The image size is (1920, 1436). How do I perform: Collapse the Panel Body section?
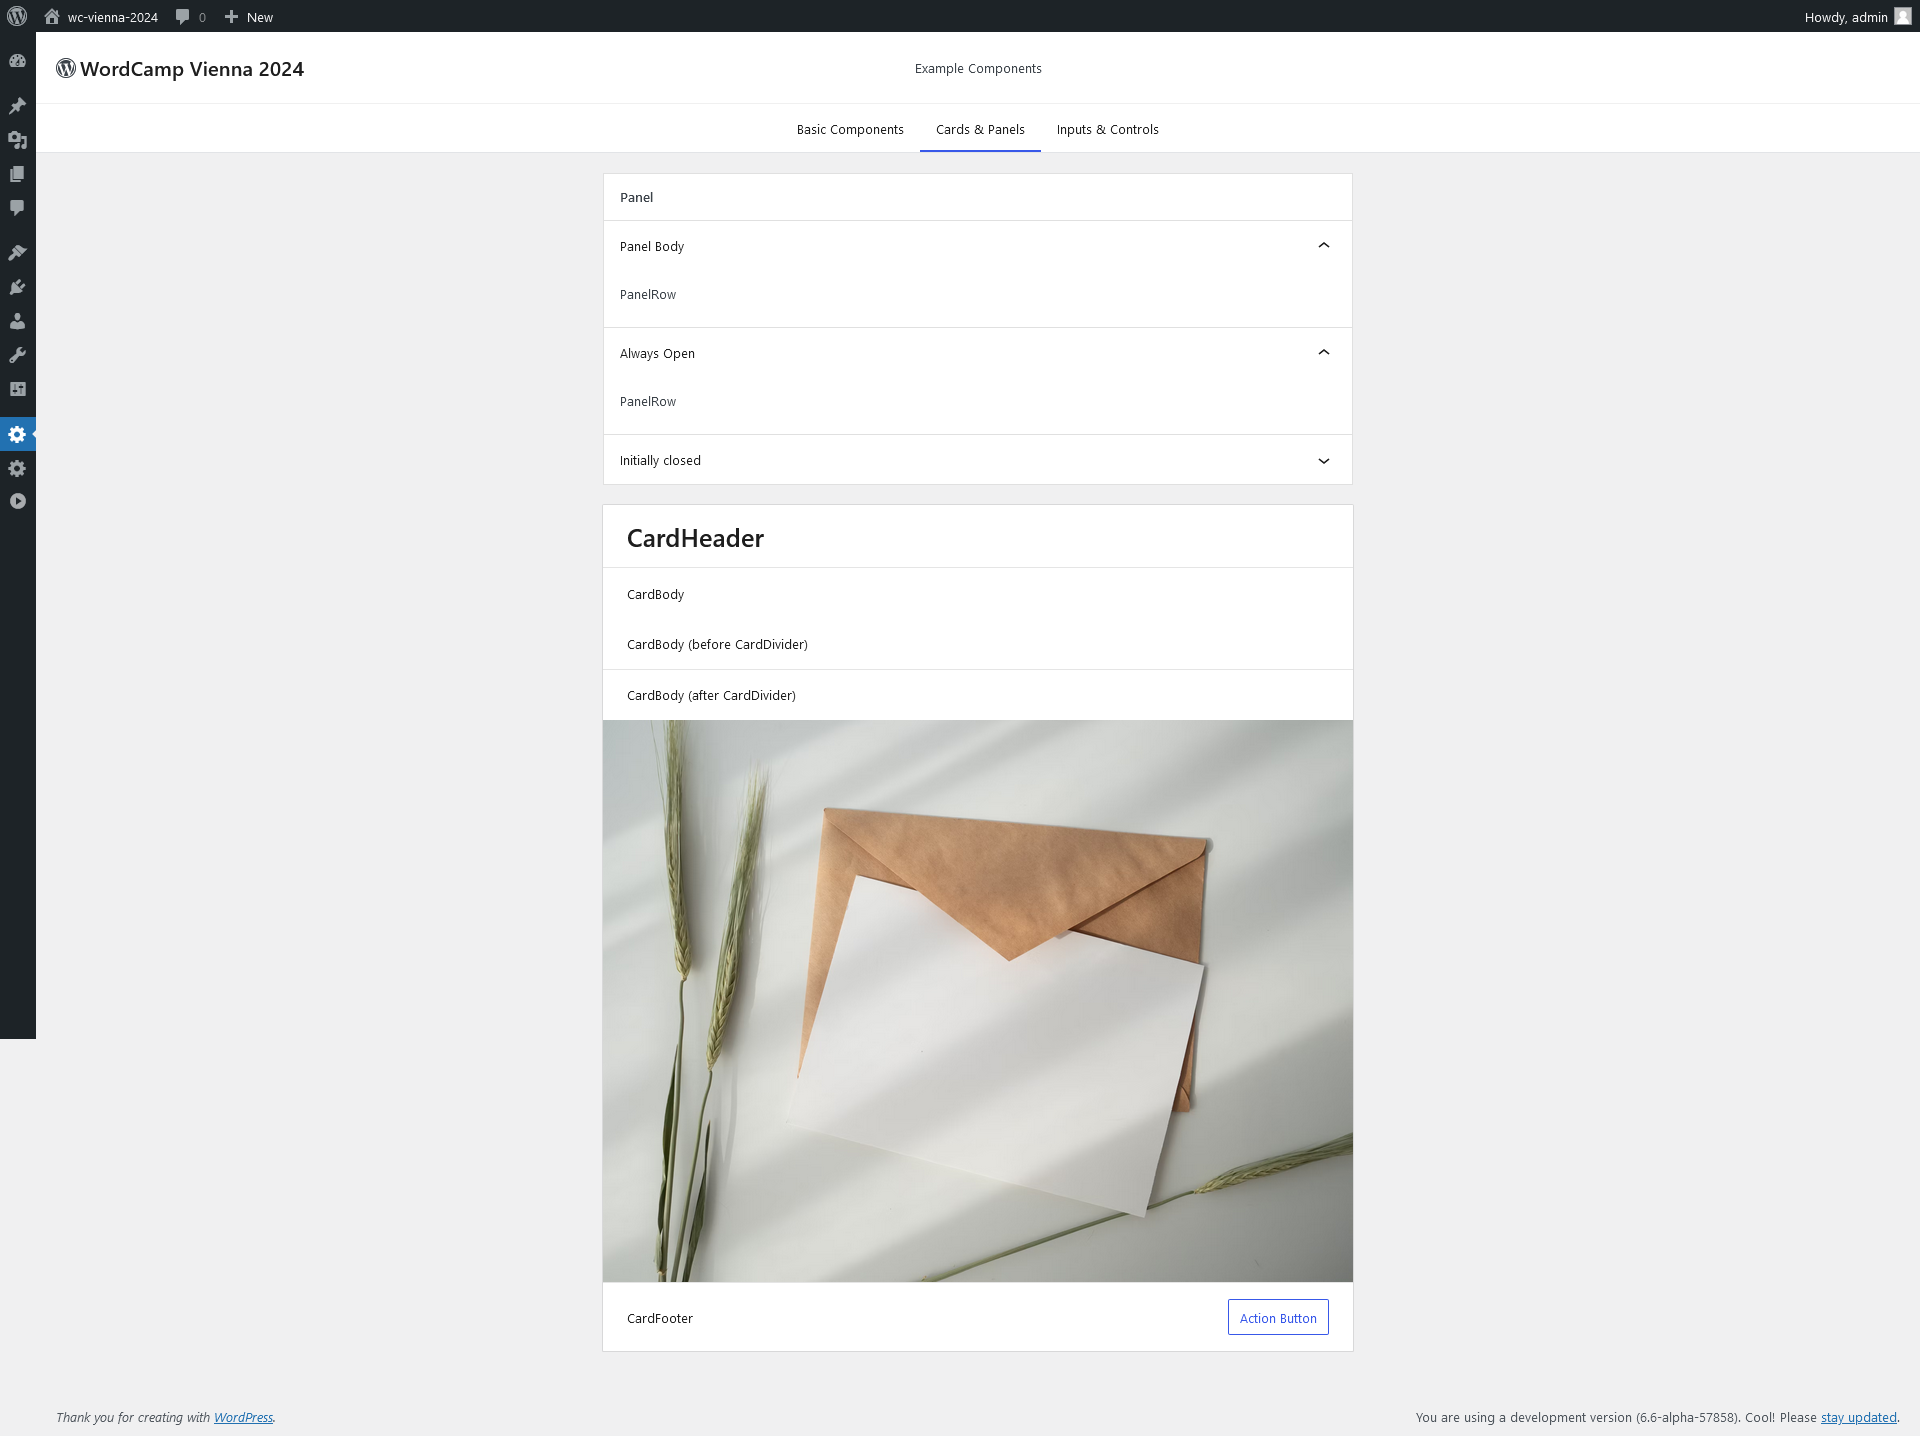[1323, 245]
